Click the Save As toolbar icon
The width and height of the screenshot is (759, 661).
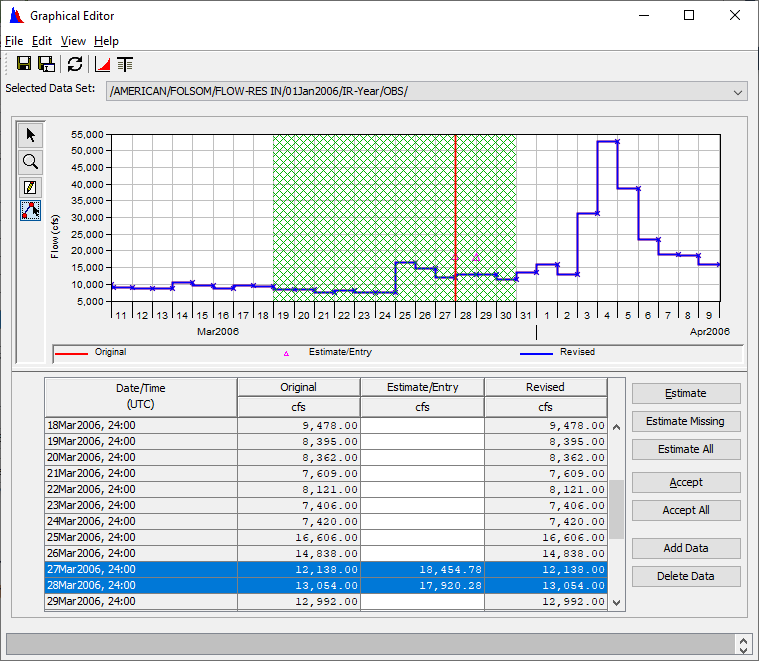(46, 64)
